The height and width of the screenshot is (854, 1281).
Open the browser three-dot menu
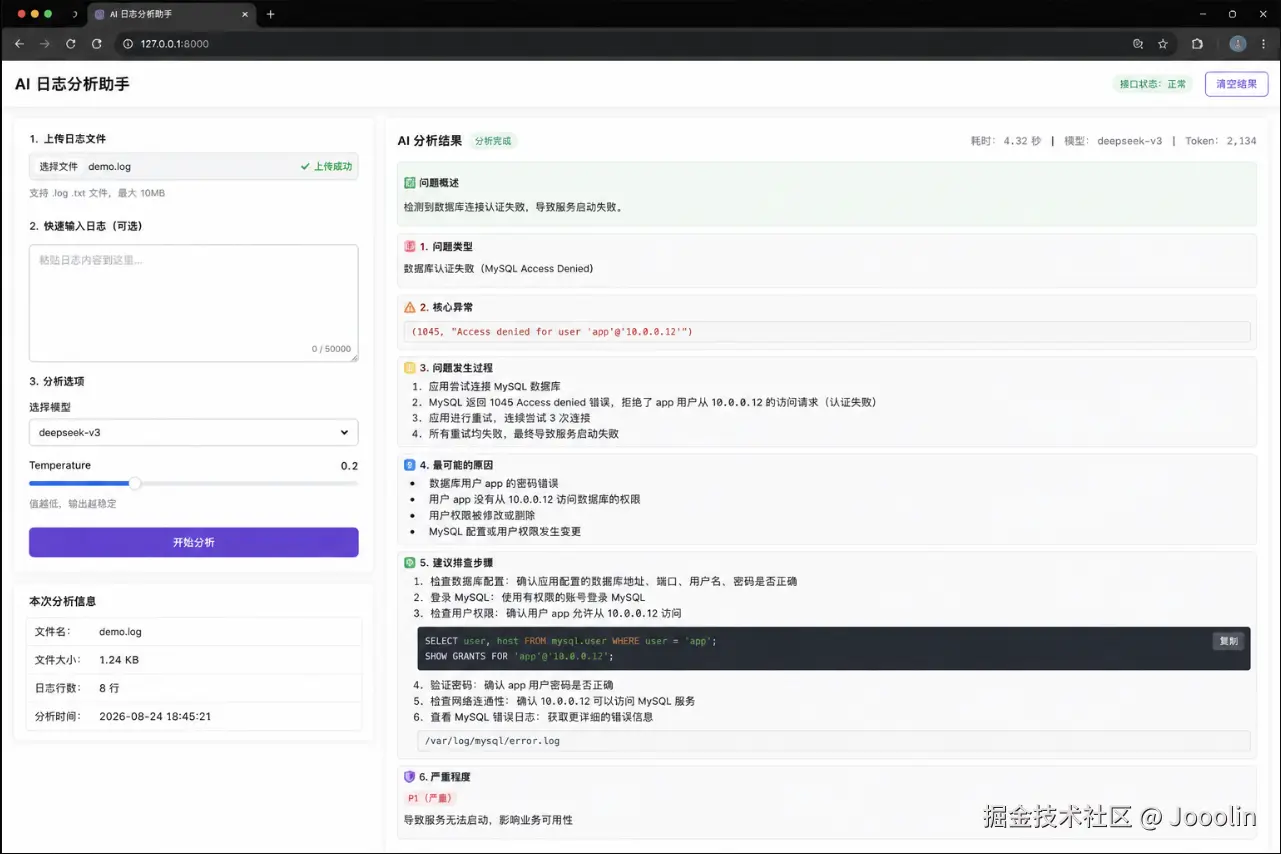point(1263,44)
